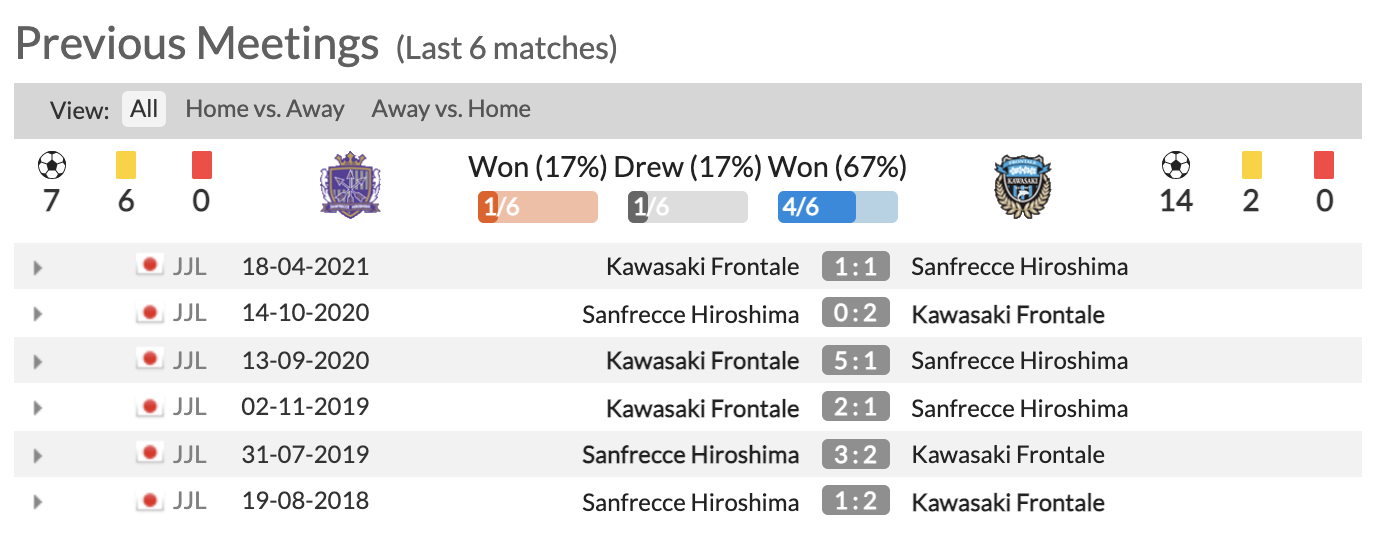This screenshot has height=548, width=1381.
Task: Click Kawasaki Frontale in 02-11-2019 match
Action: click(x=703, y=408)
